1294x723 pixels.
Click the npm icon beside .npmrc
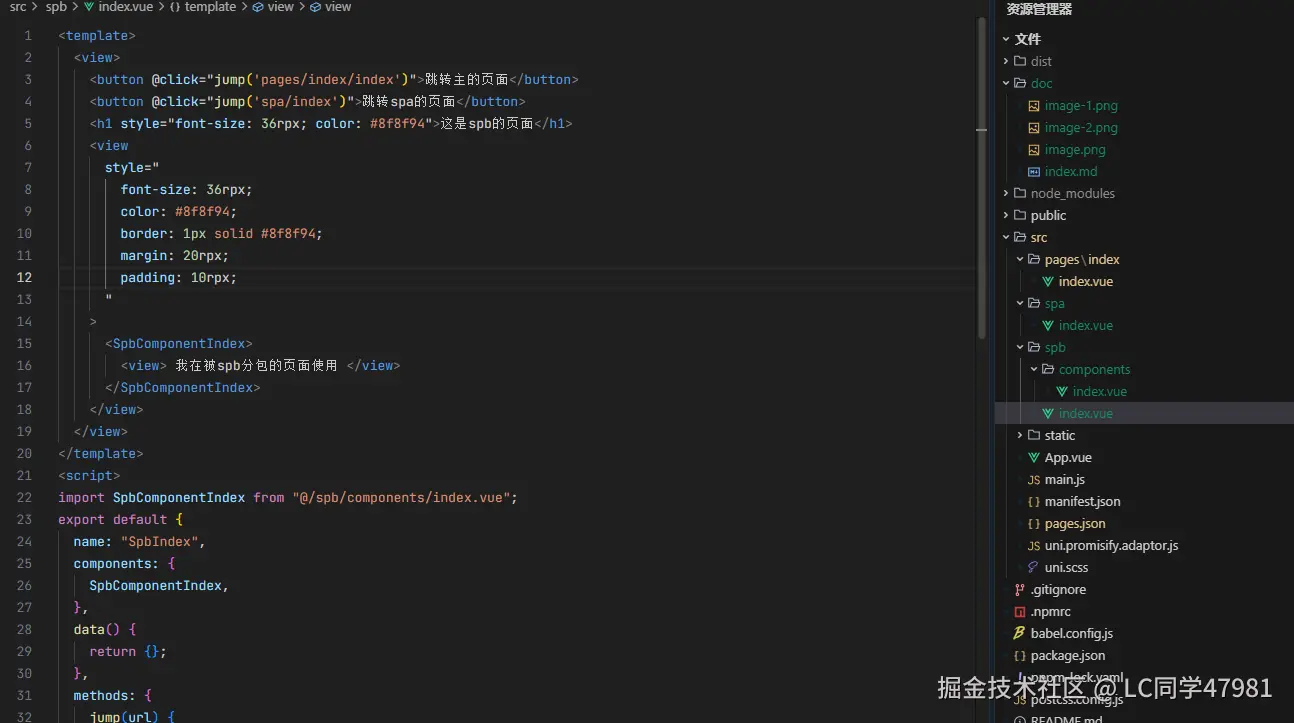pyautogui.click(x=1020, y=611)
